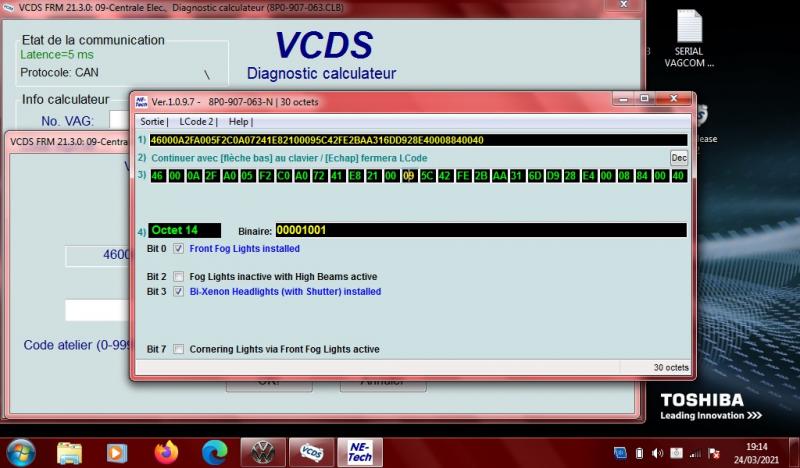Select byte cell 46
The width and height of the screenshot is (800, 468).
tap(157, 176)
